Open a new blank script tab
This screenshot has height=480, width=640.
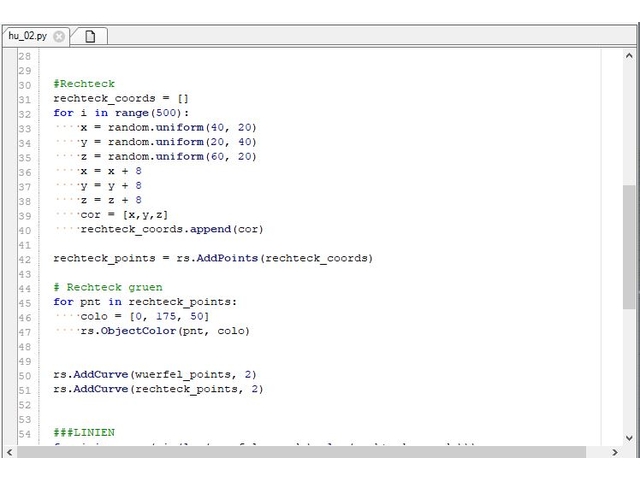(x=90, y=36)
